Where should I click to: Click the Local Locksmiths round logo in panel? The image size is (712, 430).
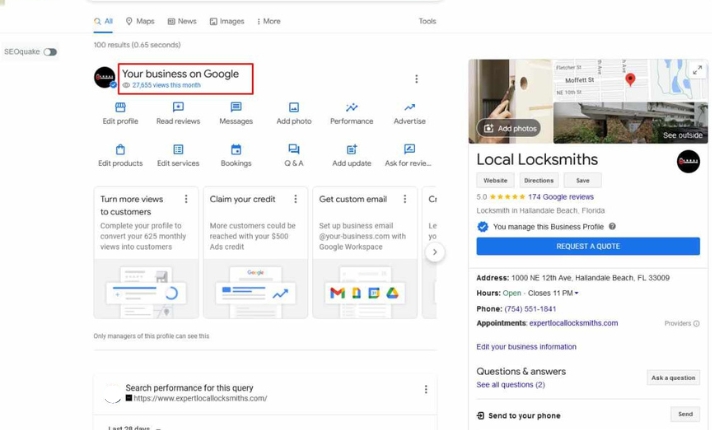688,161
